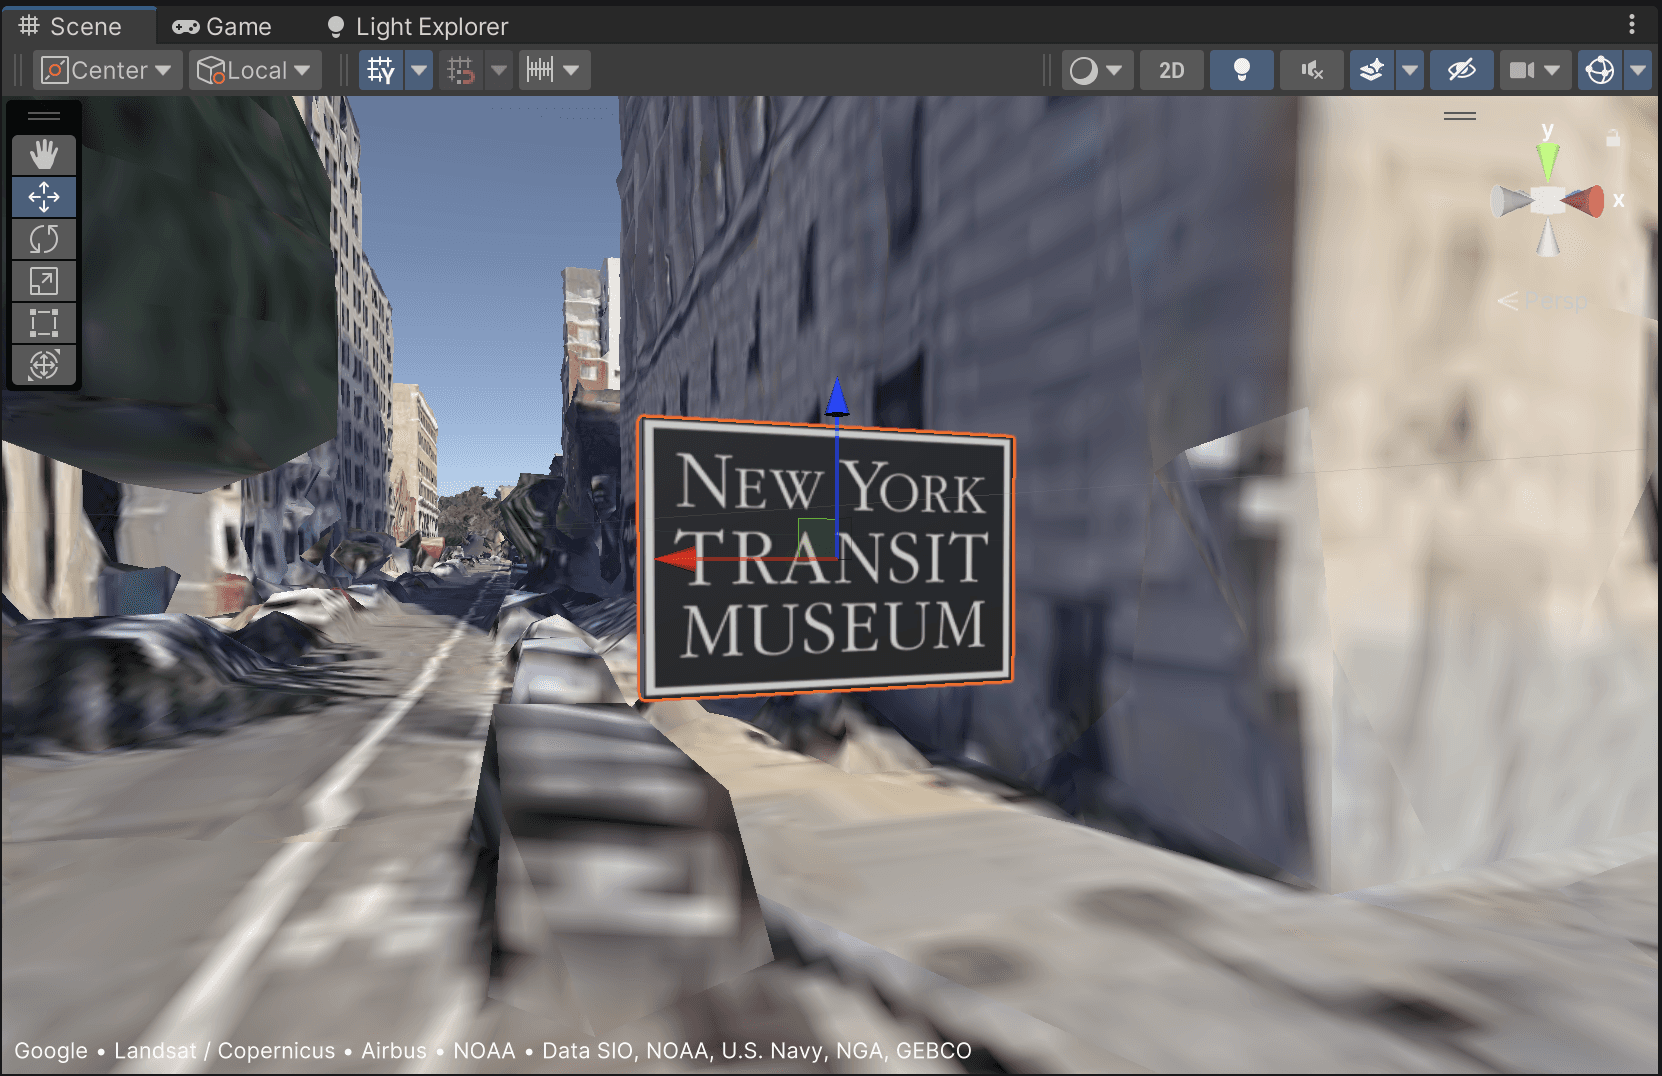The image size is (1662, 1076).
Task: Open the three-dot panel options menu
Action: click(x=1631, y=24)
